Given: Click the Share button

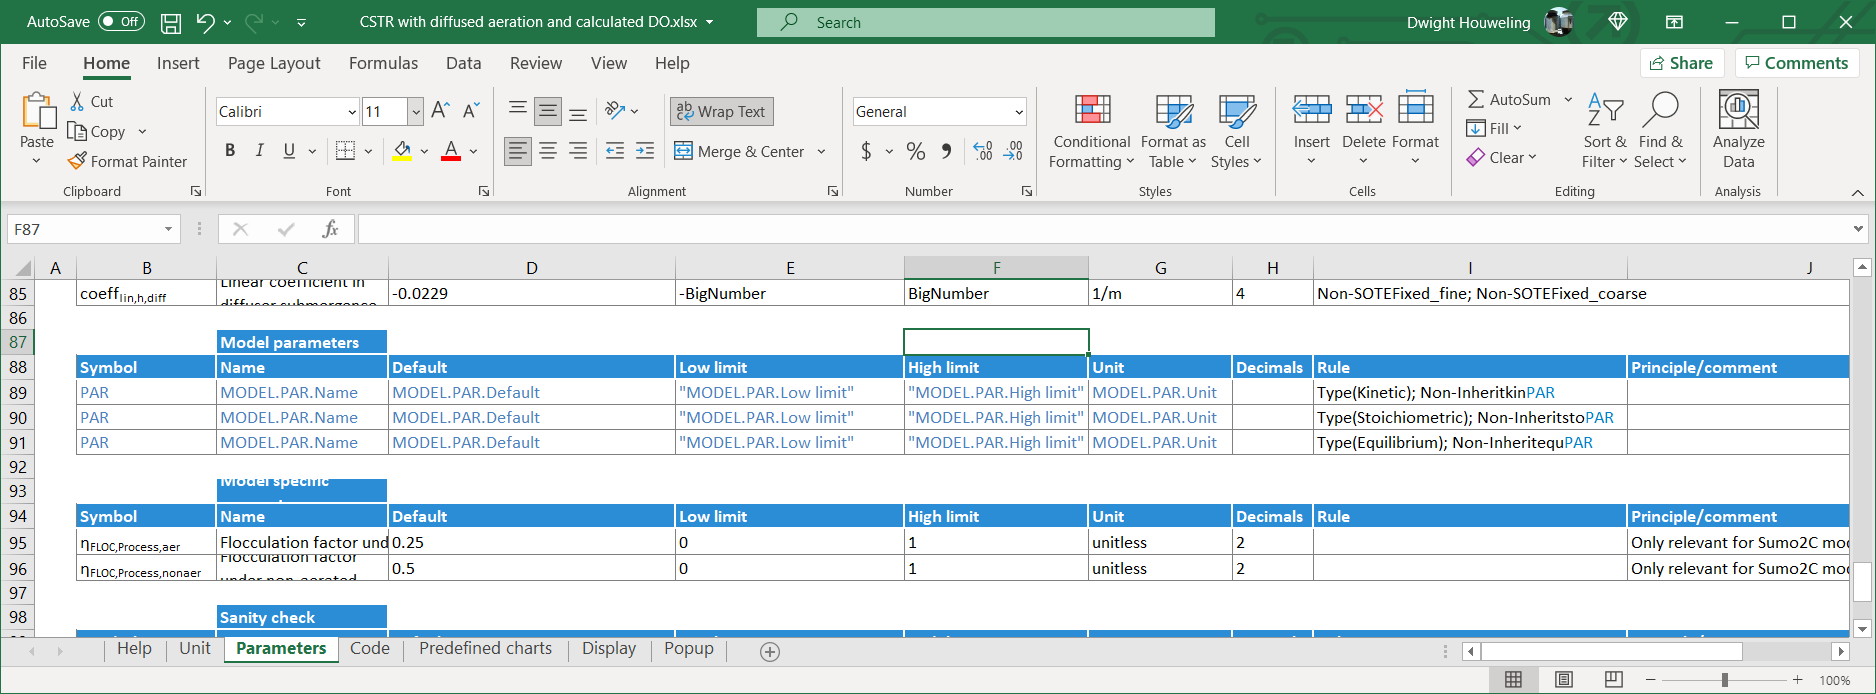Looking at the screenshot, I should point(1682,63).
